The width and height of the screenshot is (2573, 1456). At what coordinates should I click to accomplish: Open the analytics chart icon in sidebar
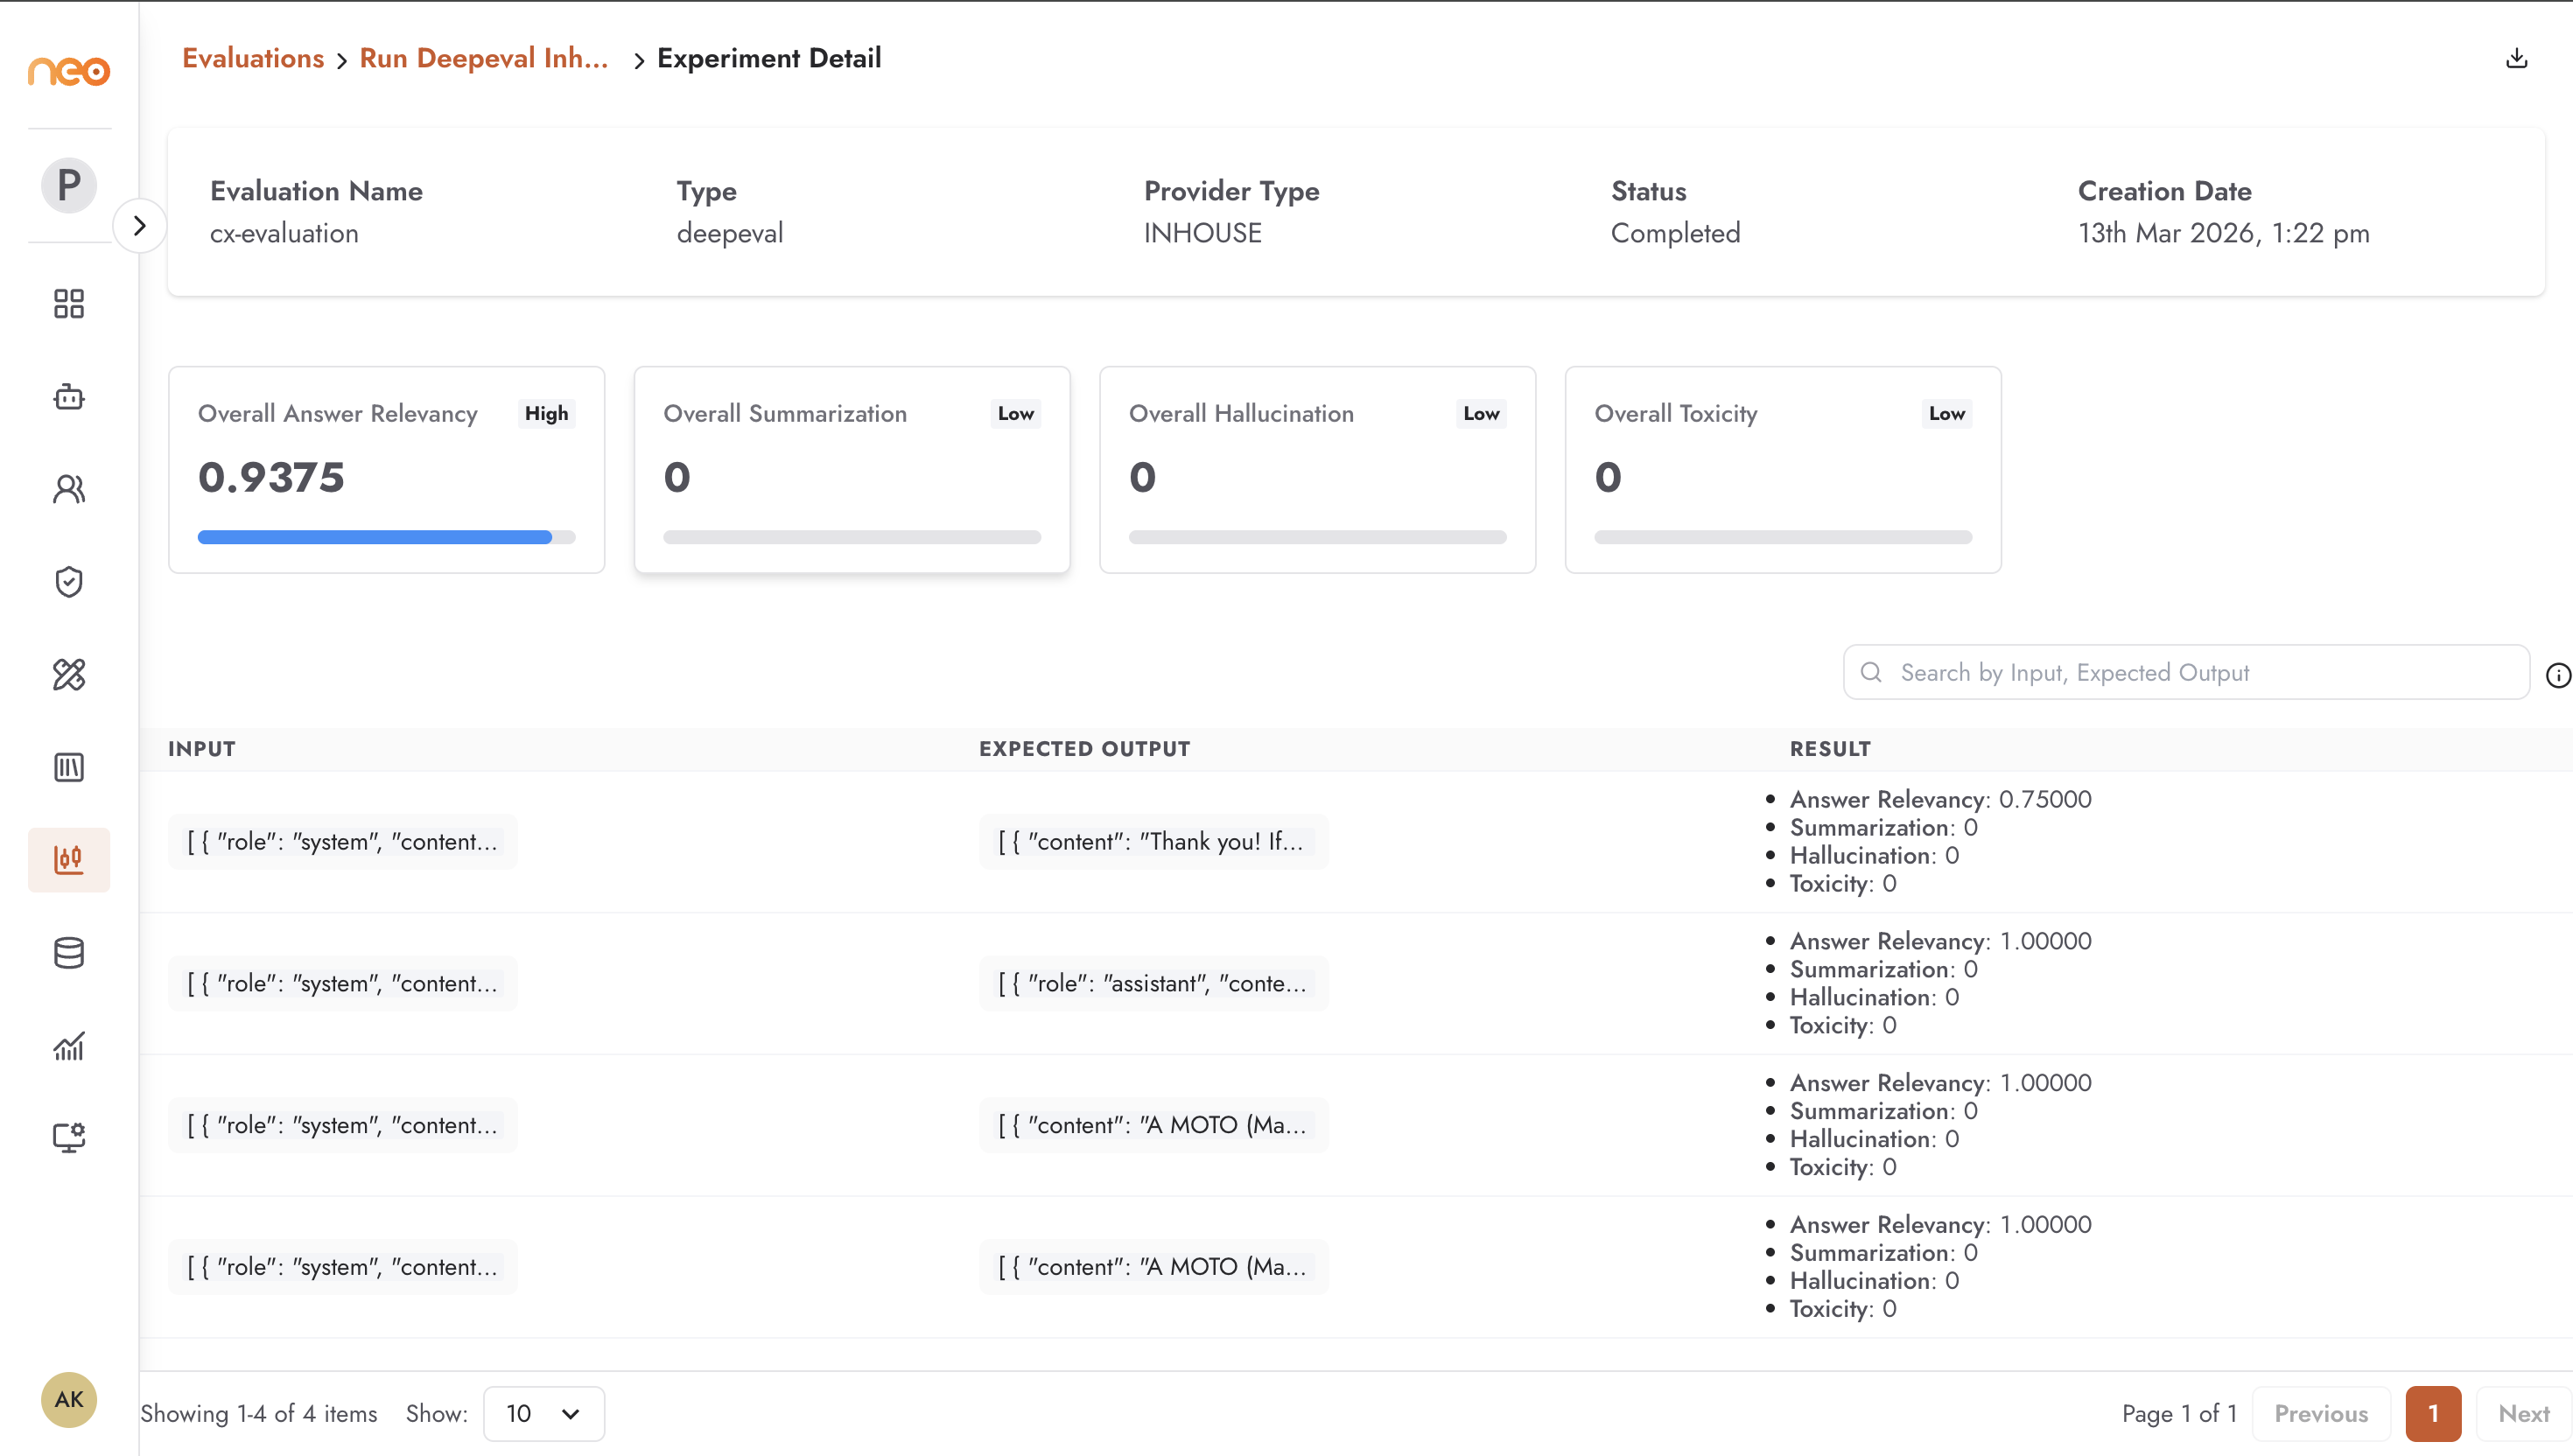pos(68,1046)
